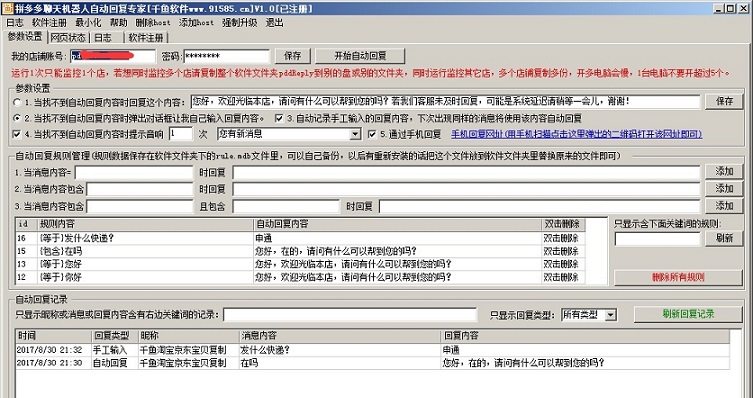Click 添加 button for rule 2
This screenshot has width=753, height=398.
pyautogui.click(x=724, y=189)
